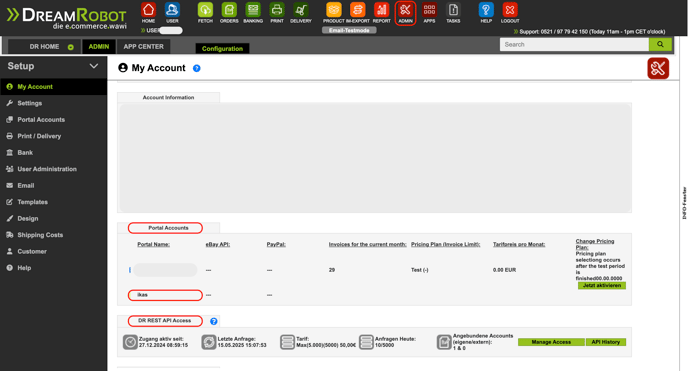688x371 pixels.
Task: Open the FETCH icon
Action: click(205, 10)
